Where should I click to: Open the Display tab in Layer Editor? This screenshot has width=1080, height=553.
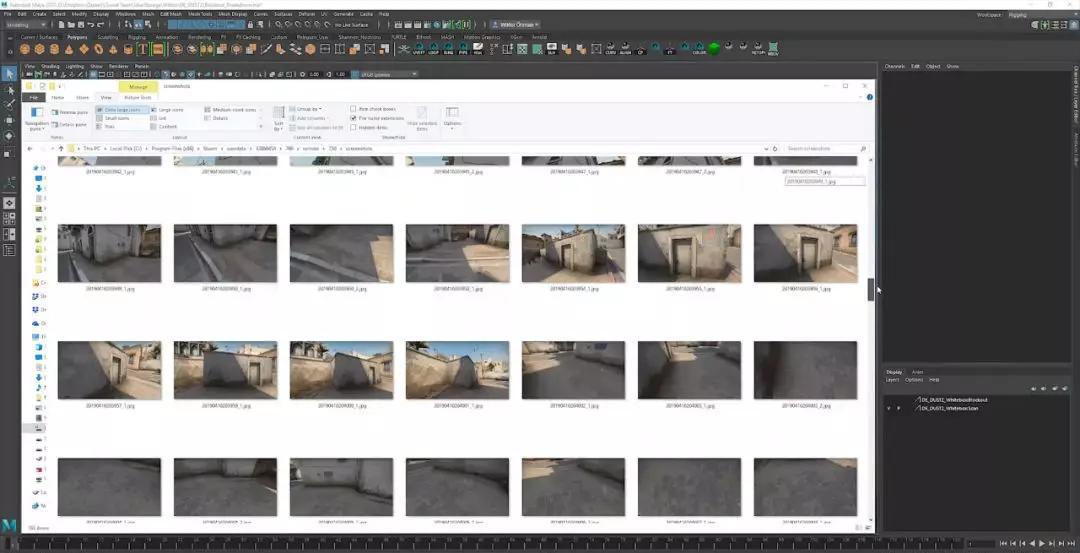[893, 372]
